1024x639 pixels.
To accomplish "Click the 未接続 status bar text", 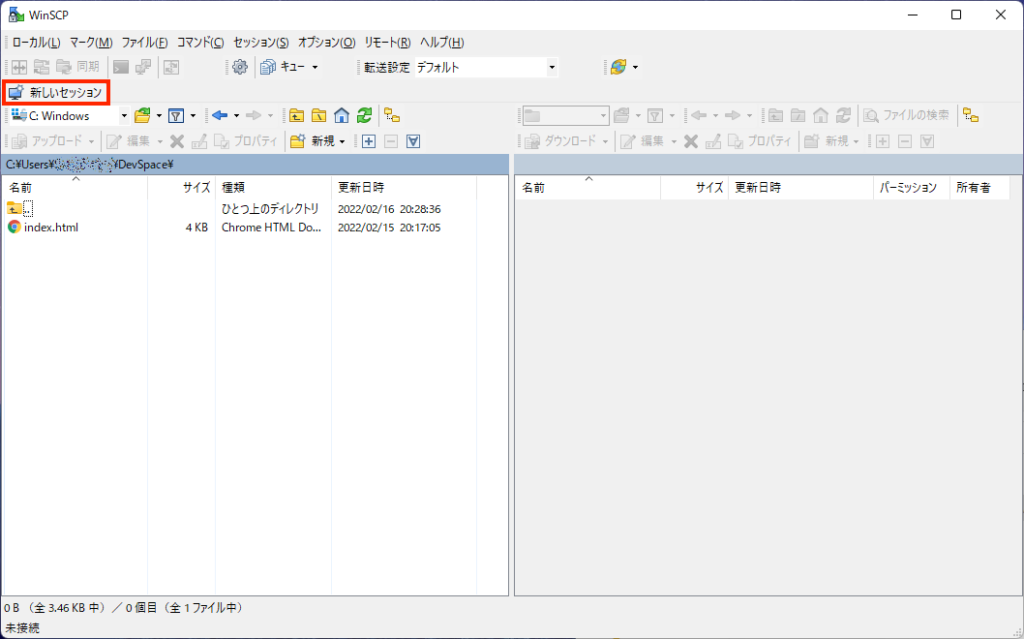I will [x=22, y=628].
